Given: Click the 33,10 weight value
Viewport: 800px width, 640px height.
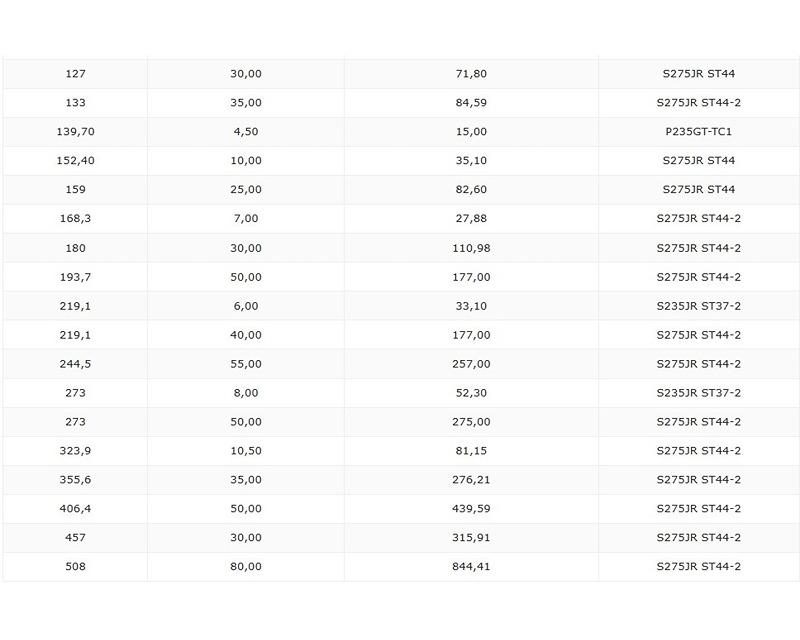Looking at the screenshot, I should click(471, 306).
